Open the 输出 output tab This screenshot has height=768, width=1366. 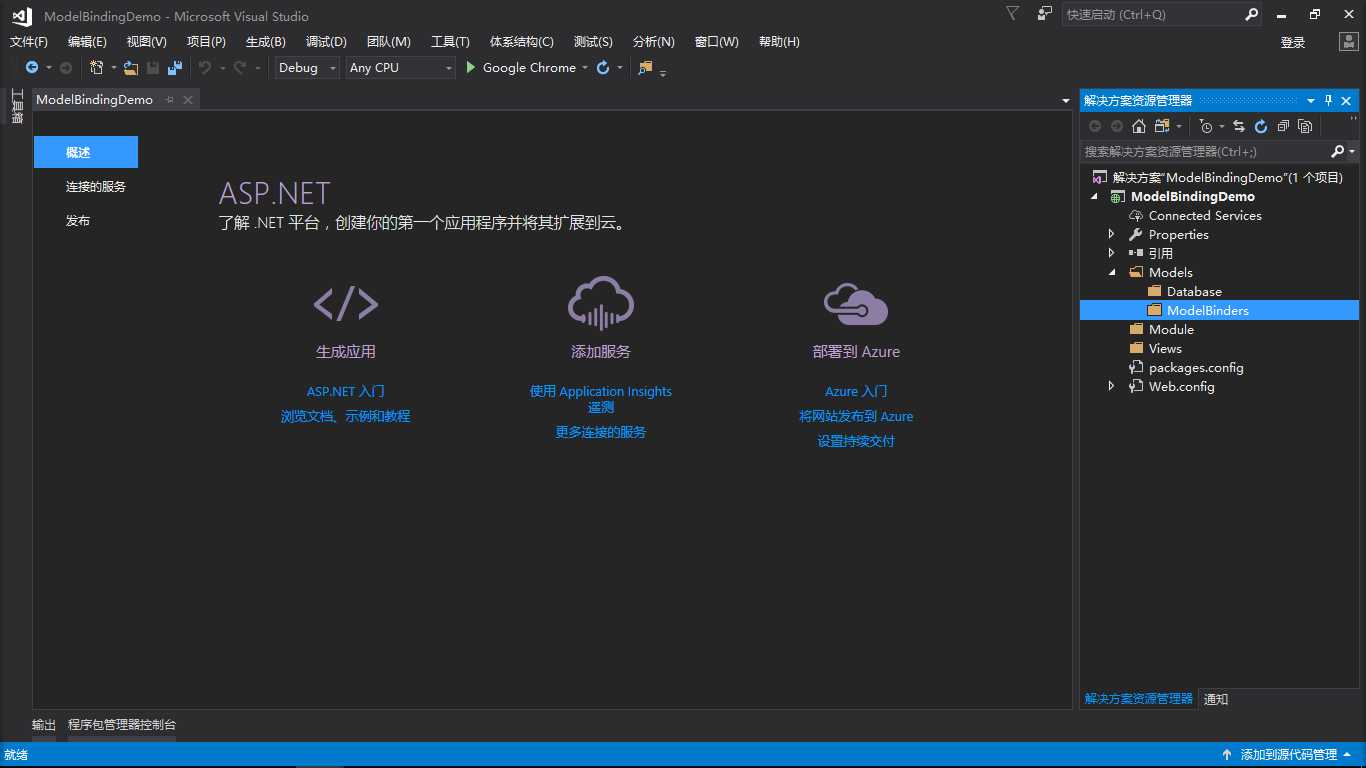tap(44, 725)
